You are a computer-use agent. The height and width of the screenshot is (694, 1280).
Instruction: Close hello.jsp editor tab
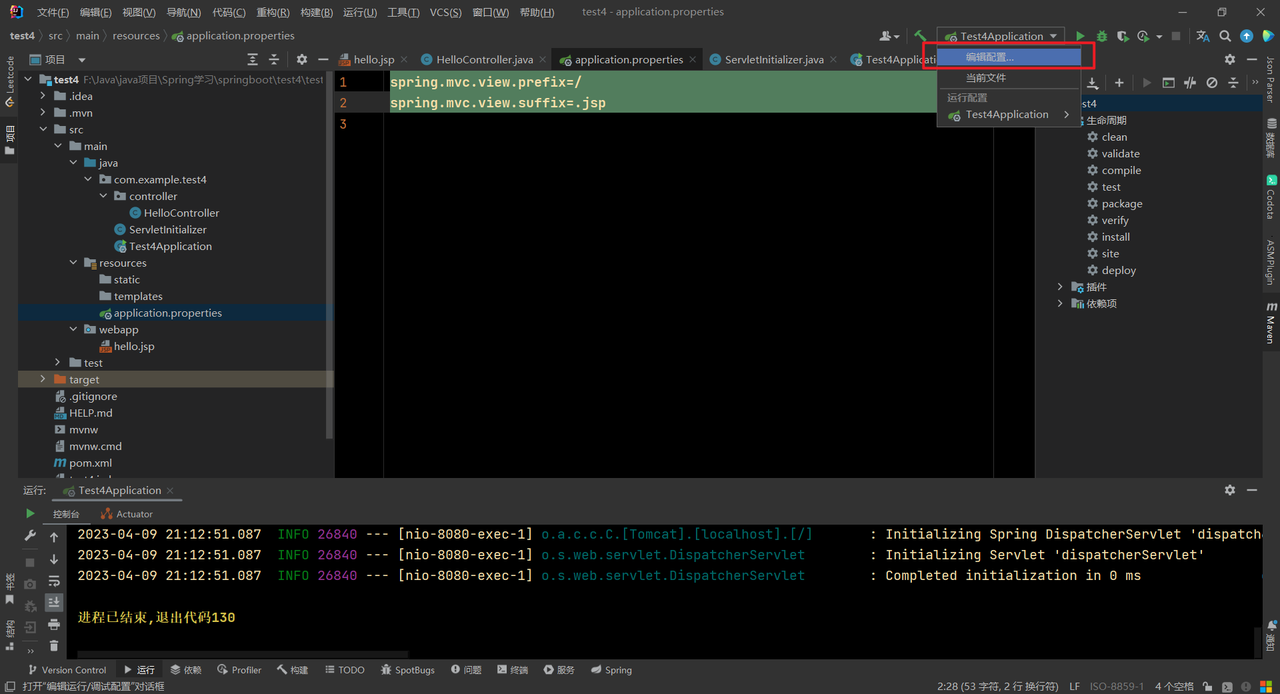(x=404, y=60)
